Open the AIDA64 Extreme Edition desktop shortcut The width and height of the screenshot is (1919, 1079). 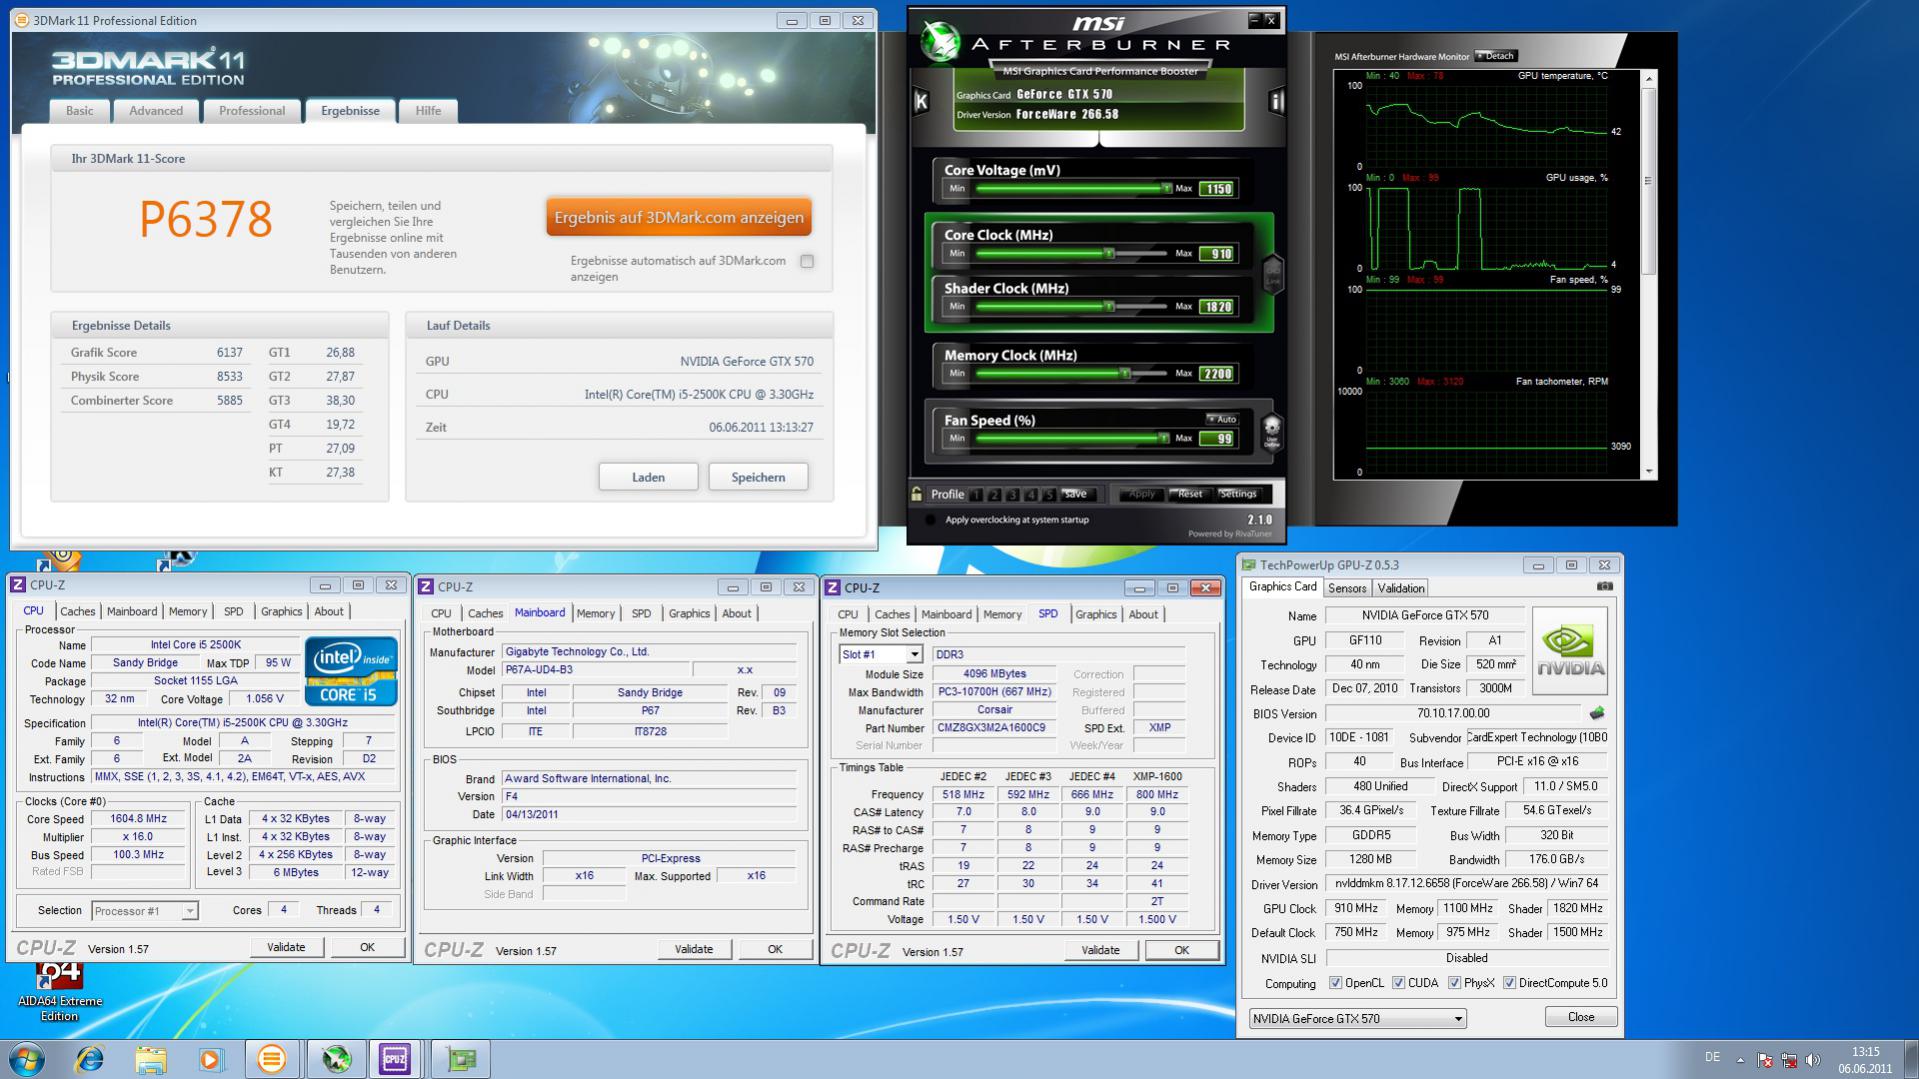tap(59, 990)
